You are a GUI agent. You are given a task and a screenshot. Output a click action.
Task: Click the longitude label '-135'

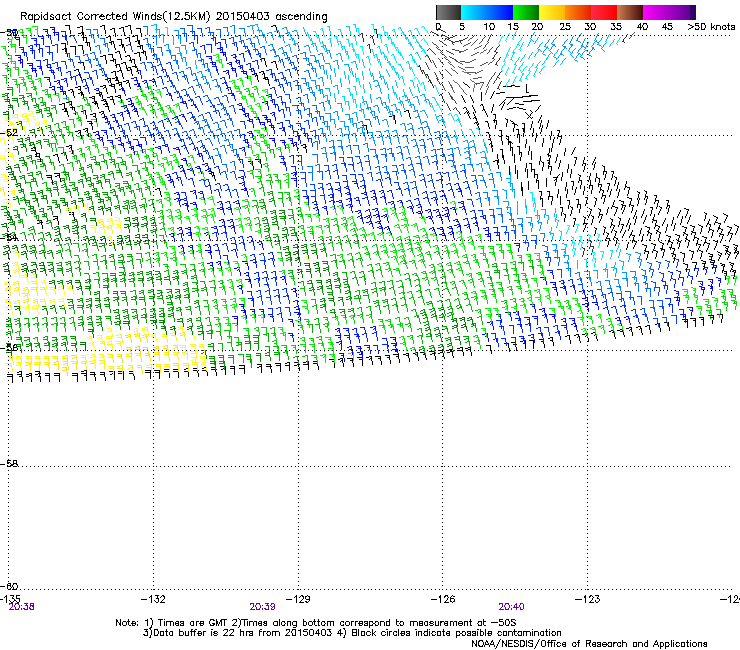(9, 599)
